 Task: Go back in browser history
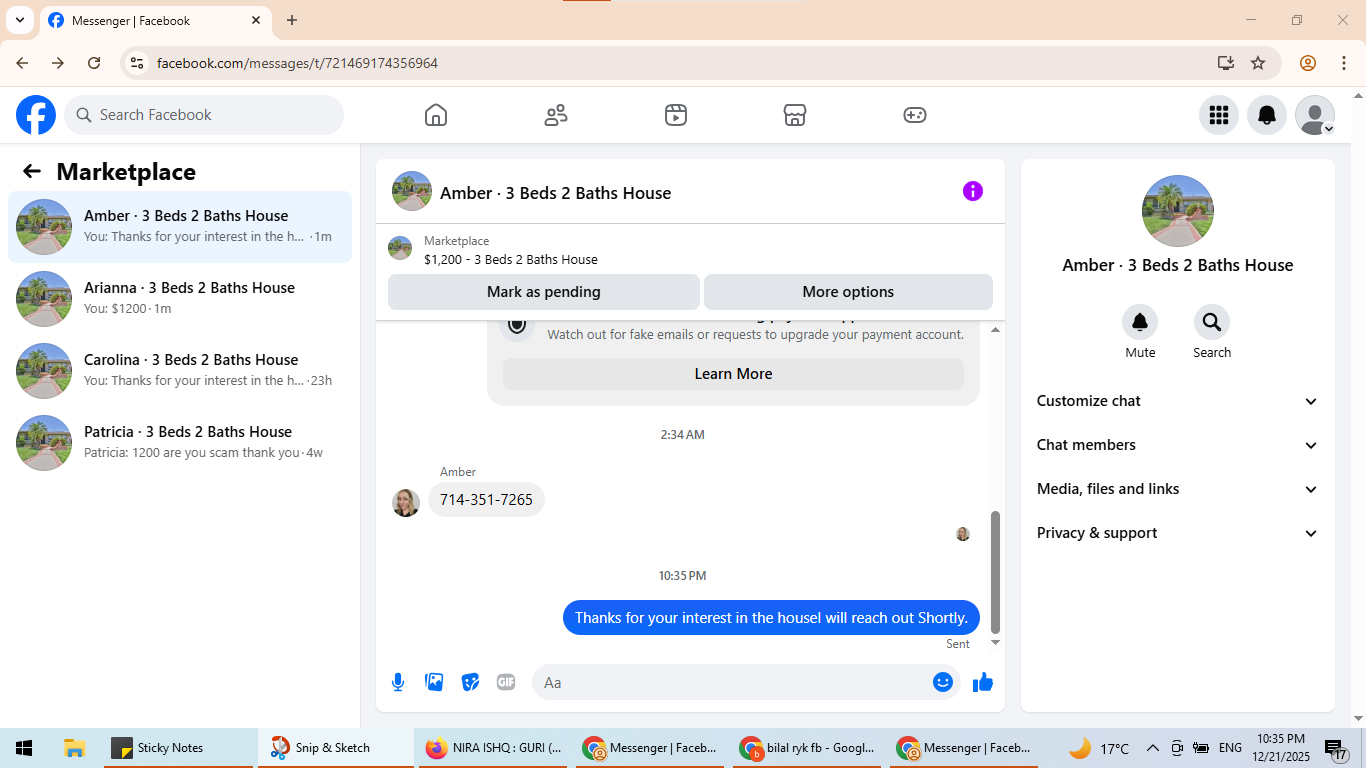[x=22, y=63]
